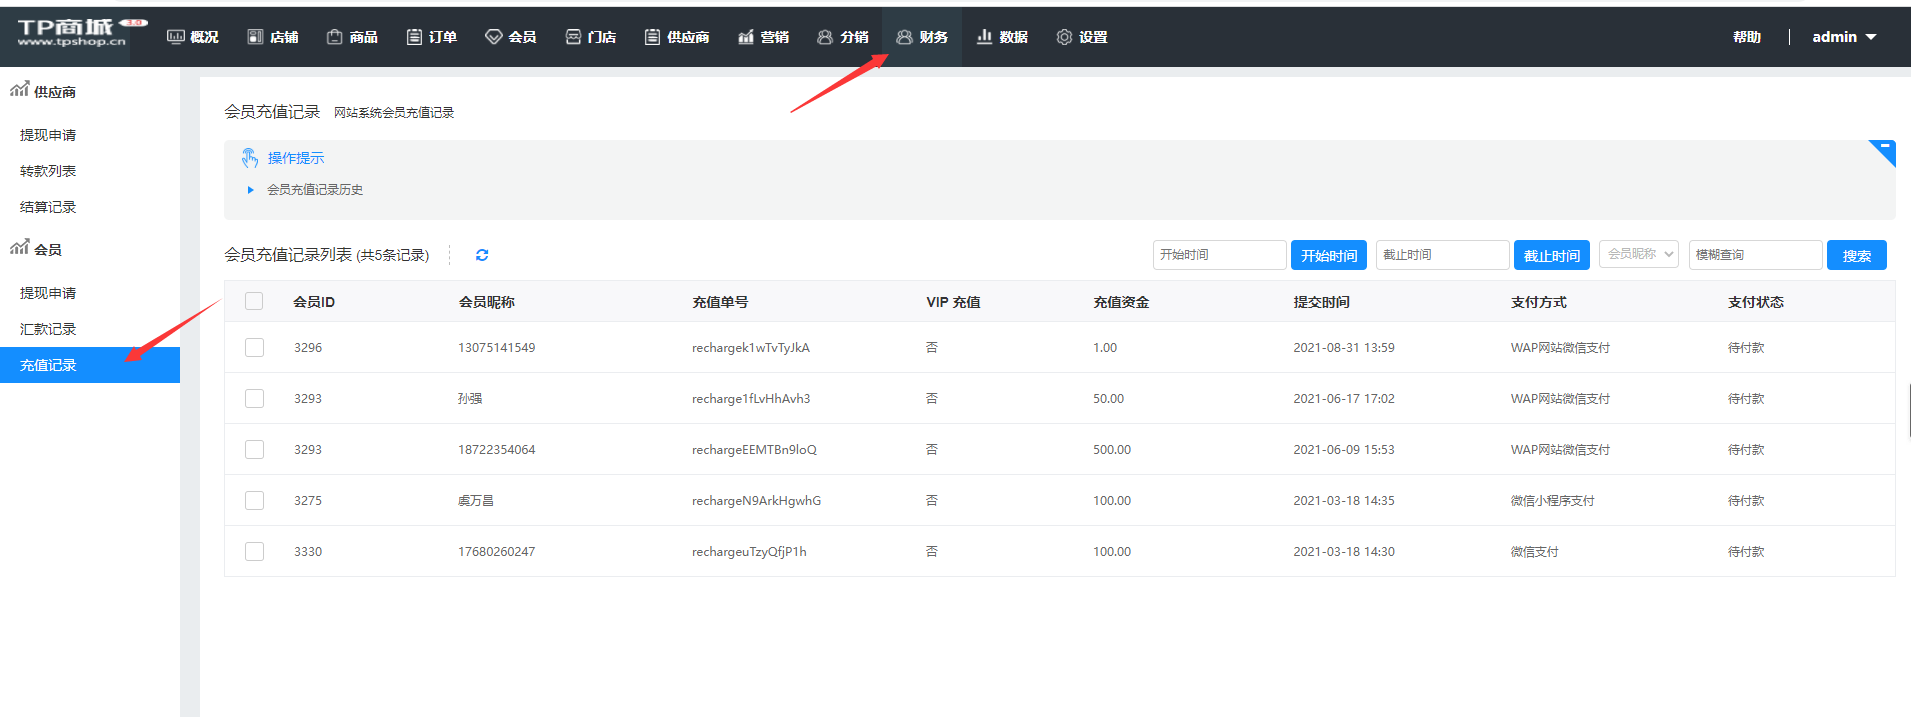Click the 帮助 help link
Image resolution: width=1911 pixels, height=717 pixels.
tap(1746, 37)
